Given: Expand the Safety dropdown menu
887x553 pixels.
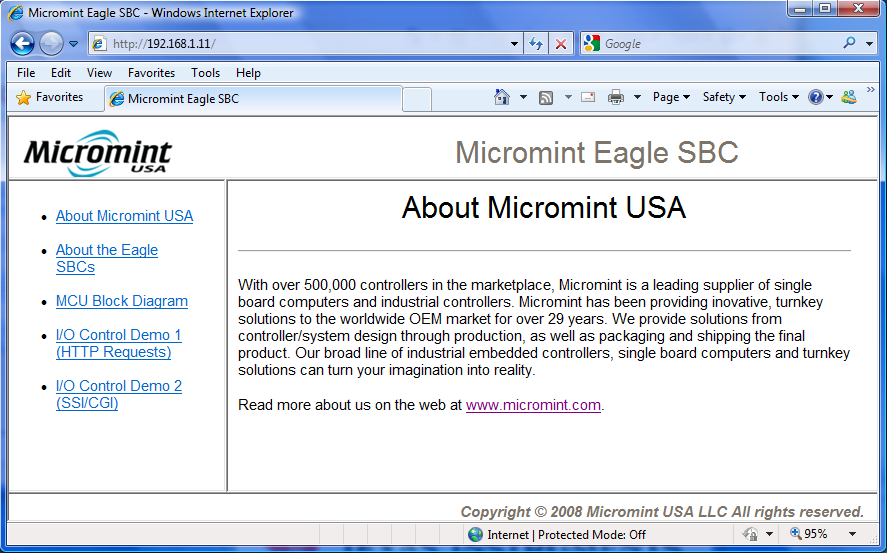Looking at the screenshot, I should click(724, 97).
